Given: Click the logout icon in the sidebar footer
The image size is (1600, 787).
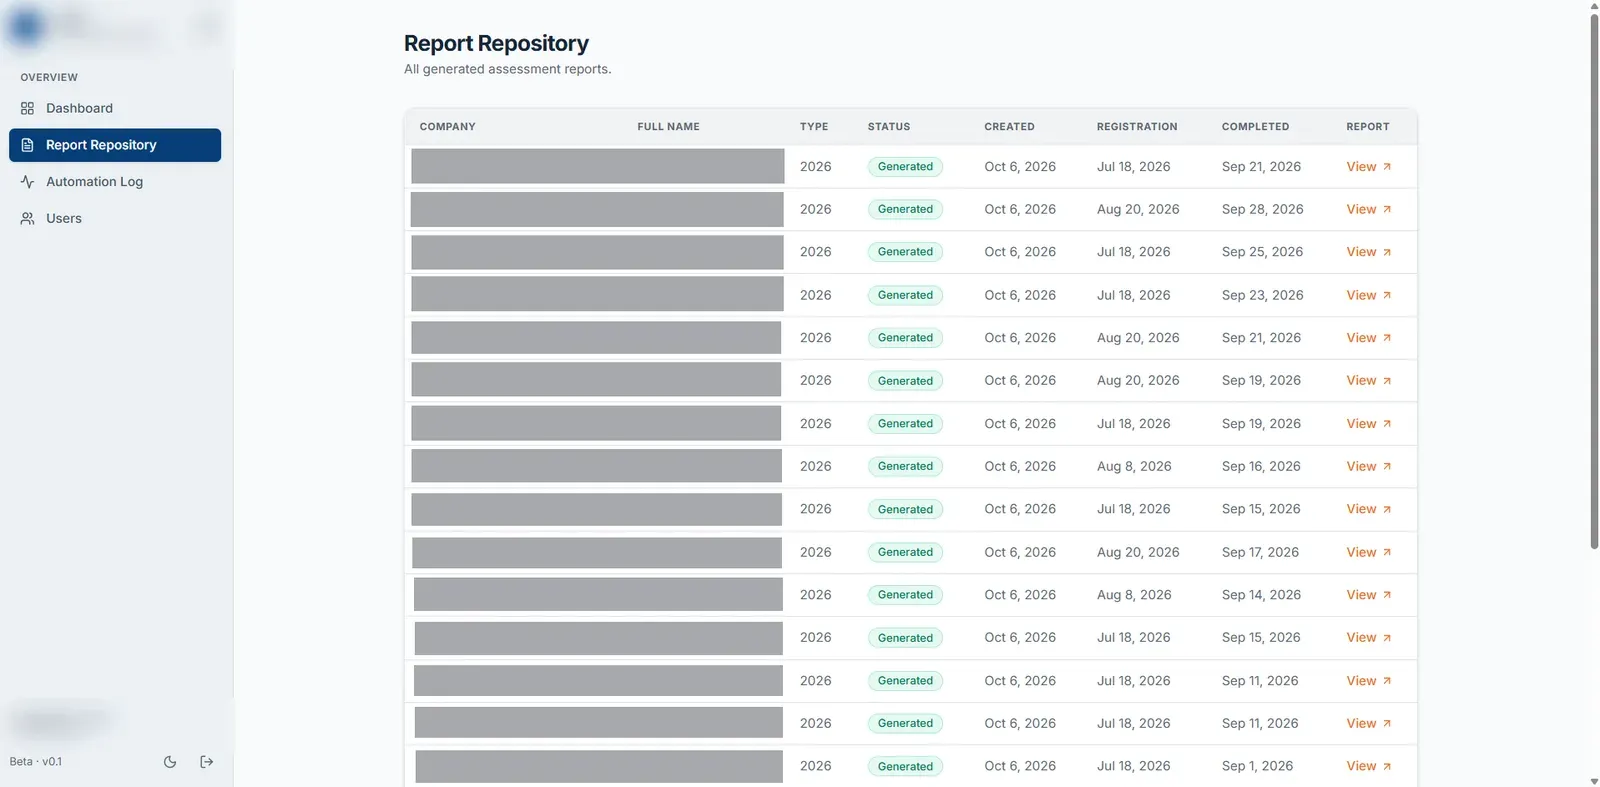Looking at the screenshot, I should point(207,762).
